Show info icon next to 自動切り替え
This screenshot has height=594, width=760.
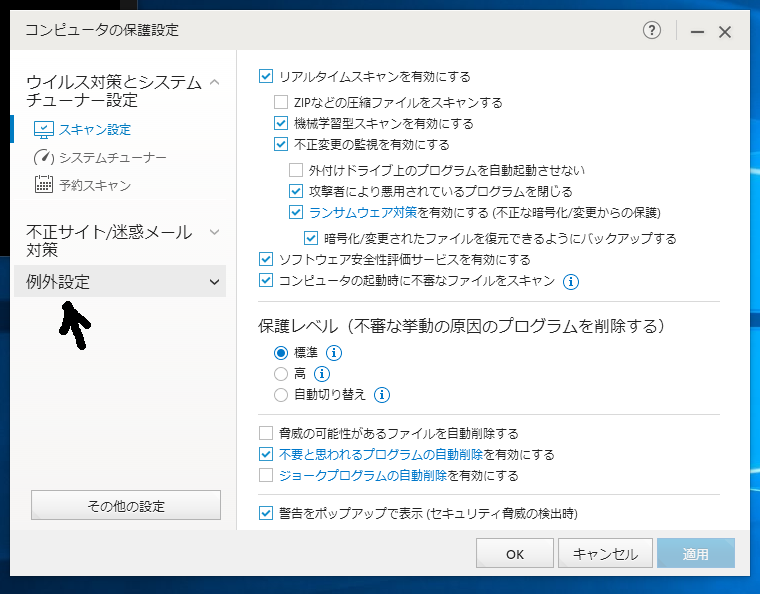[381, 395]
